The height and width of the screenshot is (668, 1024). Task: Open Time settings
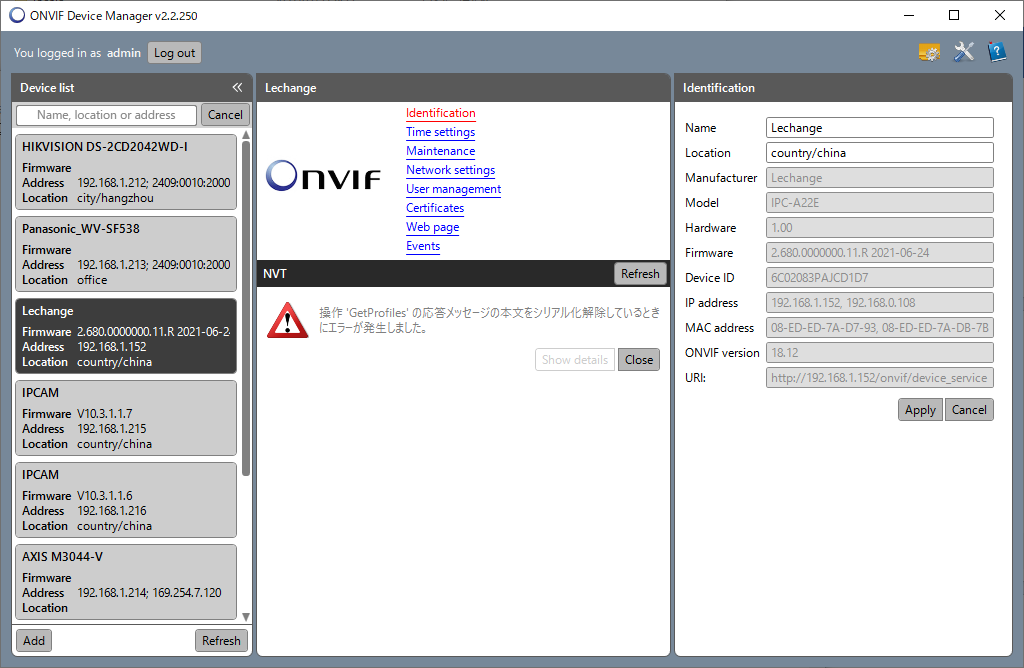click(x=441, y=132)
